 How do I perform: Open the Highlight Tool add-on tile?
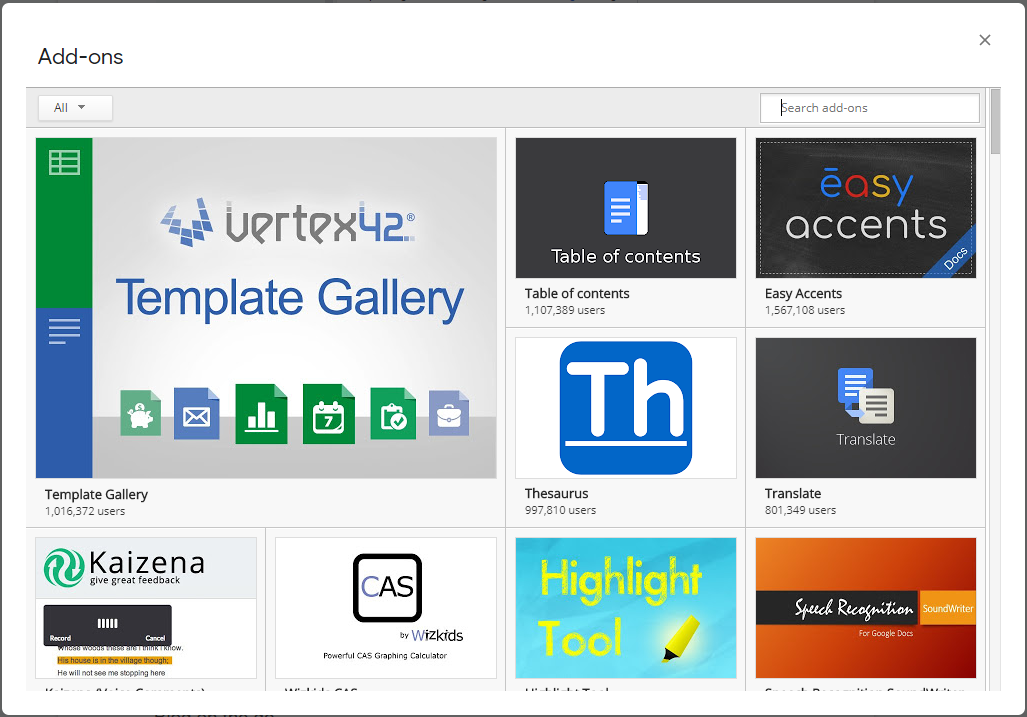pyautogui.click(x=626, y=608)
